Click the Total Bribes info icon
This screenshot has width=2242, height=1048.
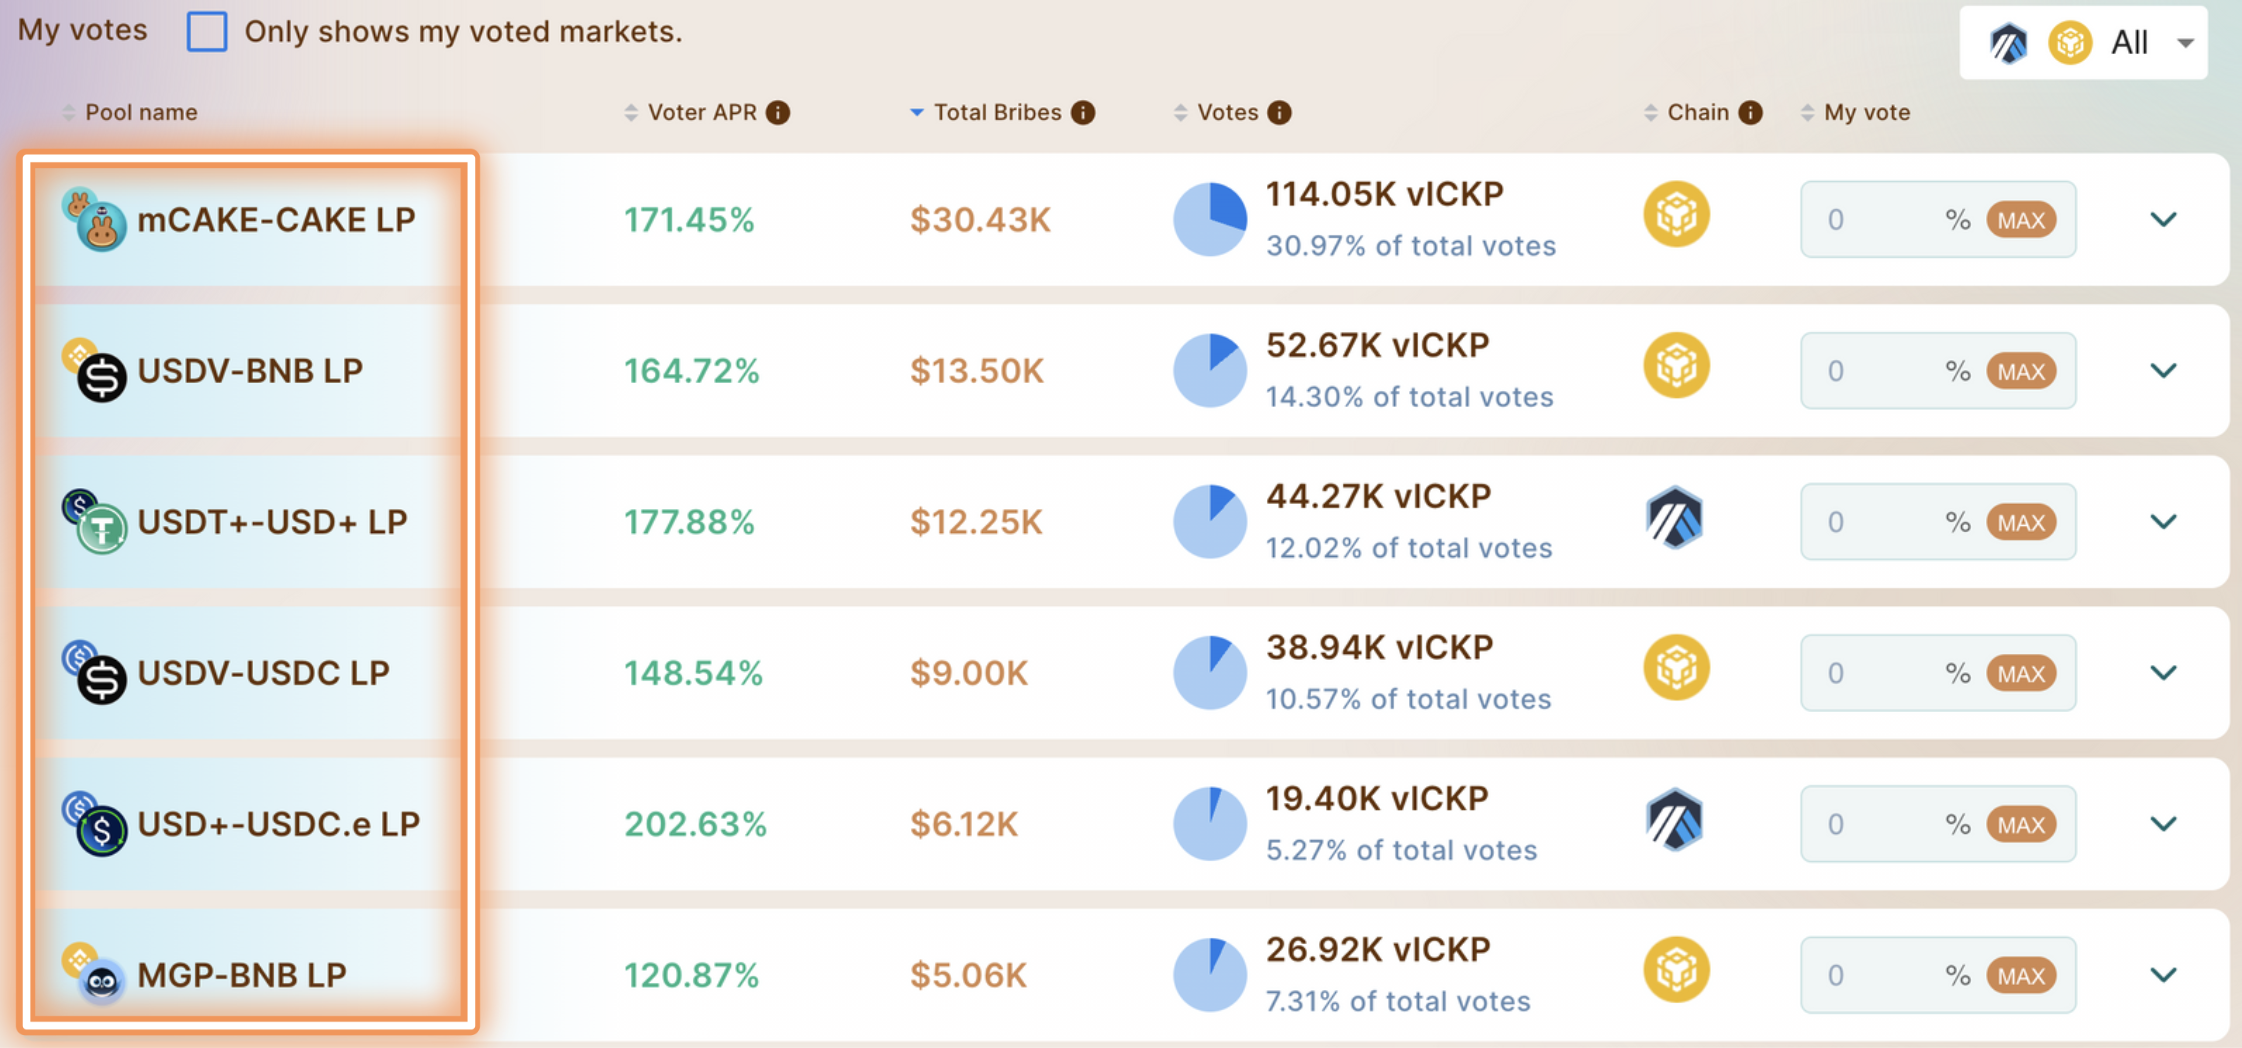[x=1083, y=113]
